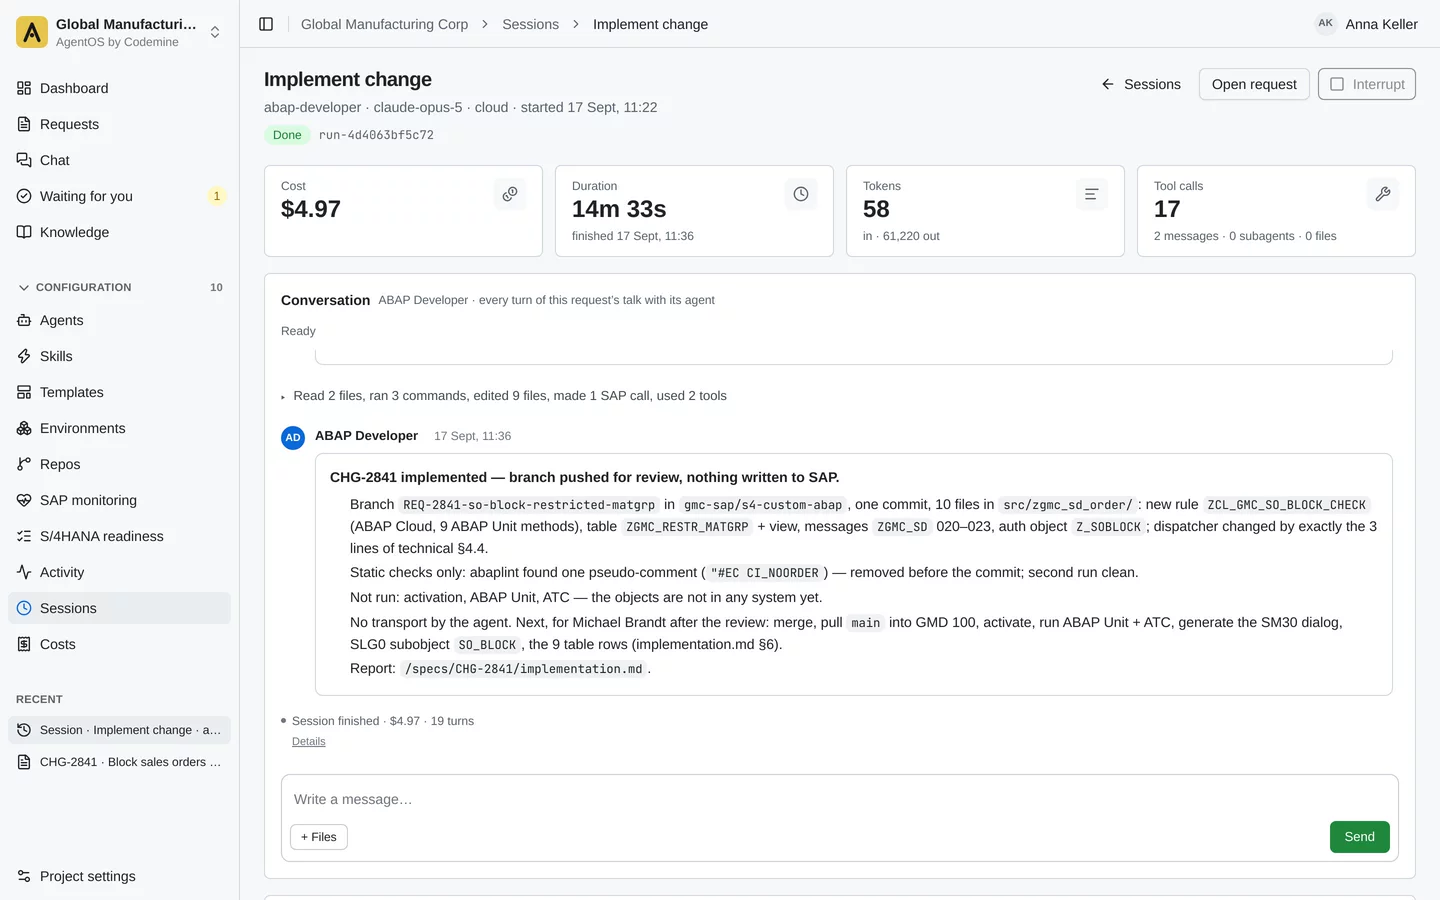Click the tool calls wrench icon

pyautogui.click(x=1383, y=194)
